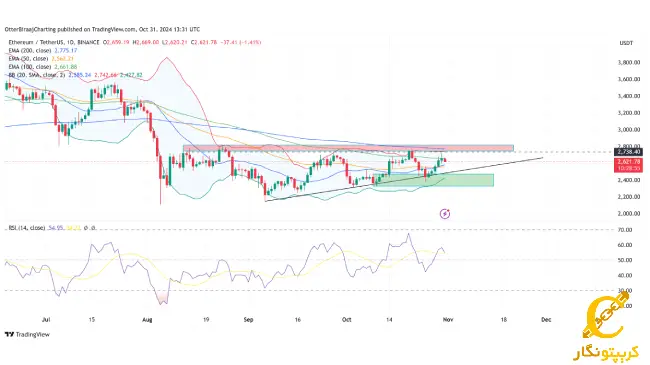Click the red 2,621.78 current price tag
Viewport: 650px width, 365px height.
coord(628,165)
